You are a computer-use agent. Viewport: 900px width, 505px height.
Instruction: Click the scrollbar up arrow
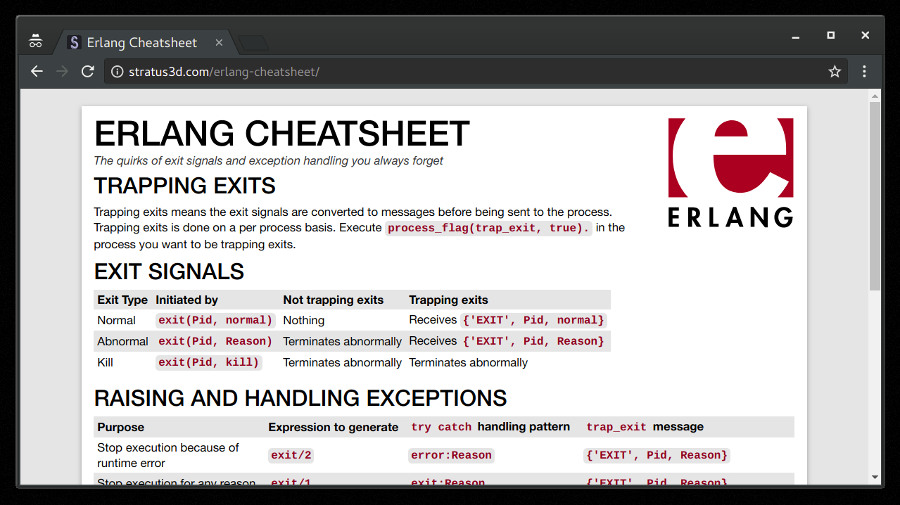pos(874,96)
